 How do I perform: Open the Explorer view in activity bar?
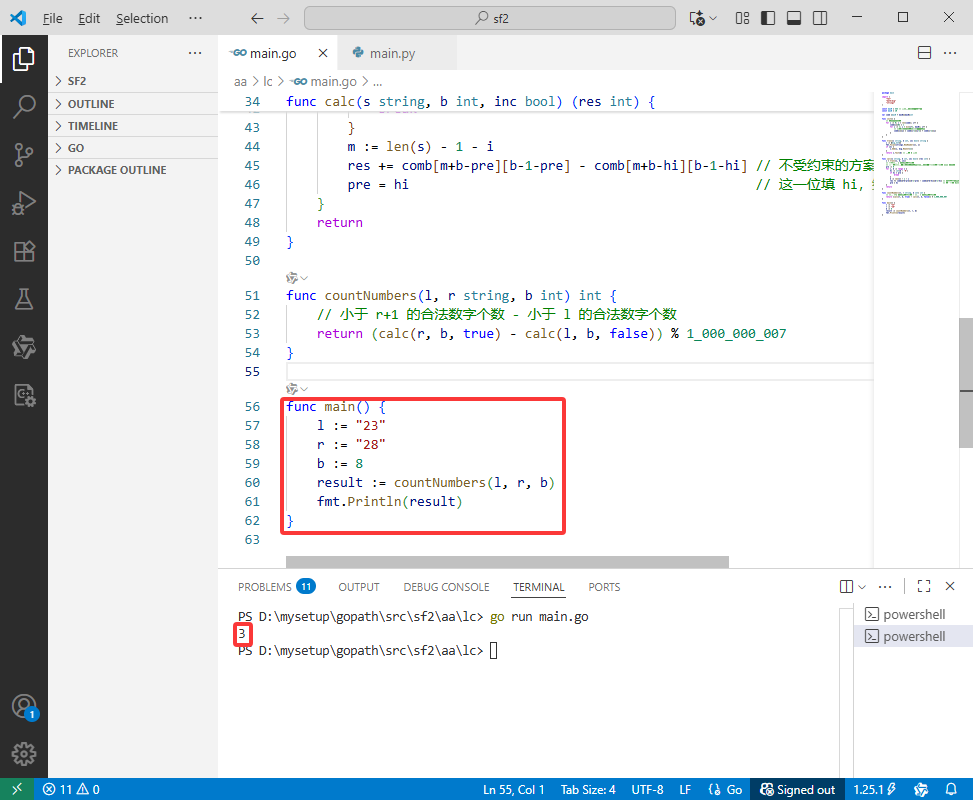[24, 59]
